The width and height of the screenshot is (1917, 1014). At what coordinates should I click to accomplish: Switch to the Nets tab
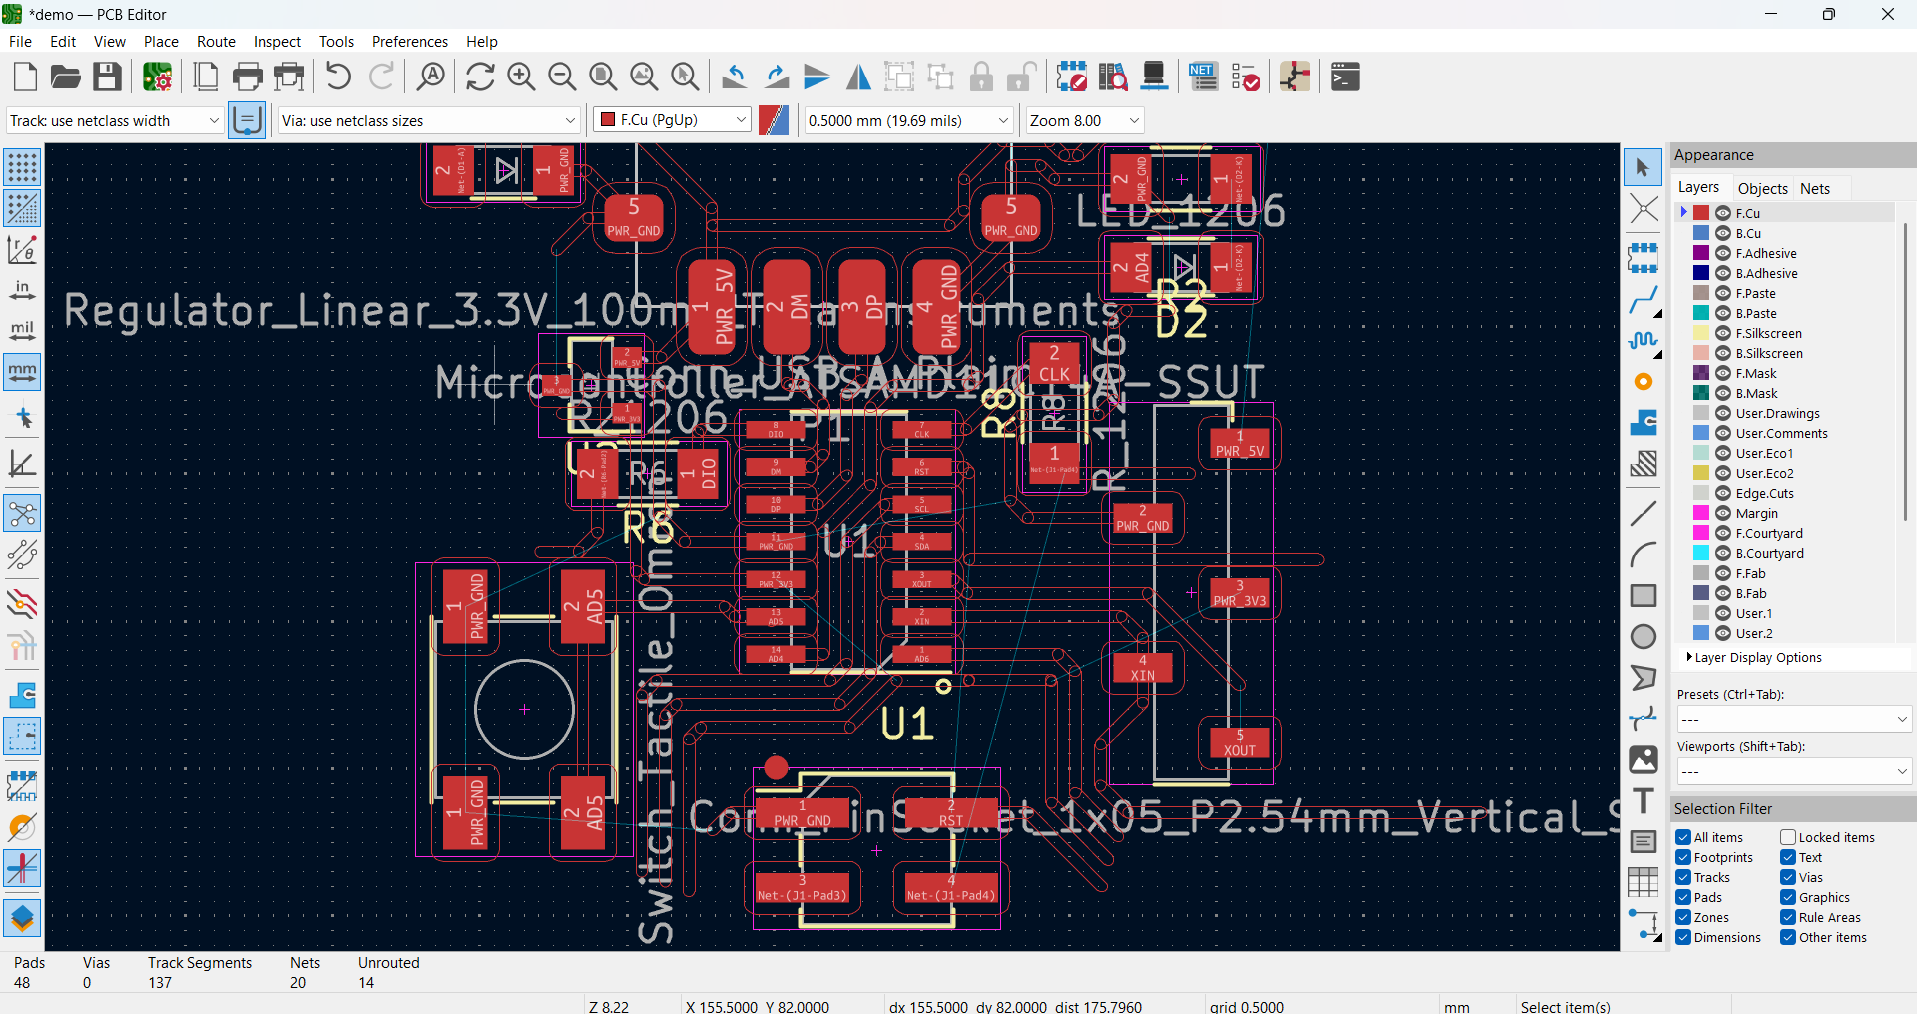[1815, 188]
